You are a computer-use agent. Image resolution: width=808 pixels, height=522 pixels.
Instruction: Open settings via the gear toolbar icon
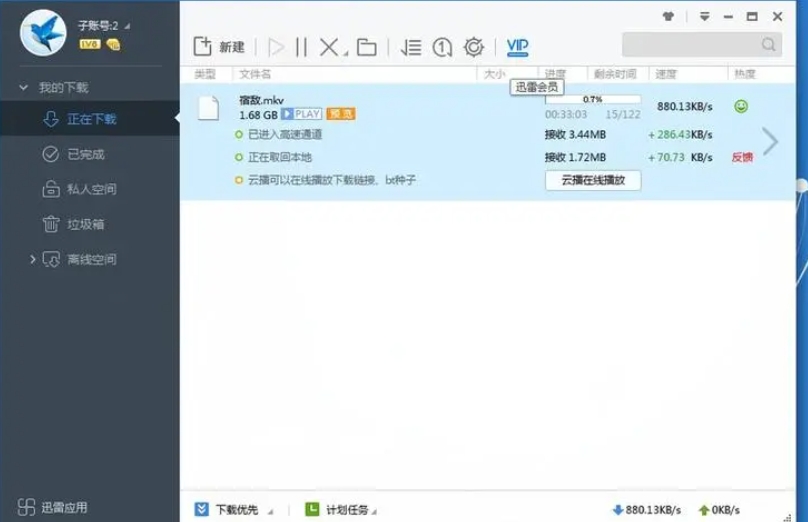[474, 47]
